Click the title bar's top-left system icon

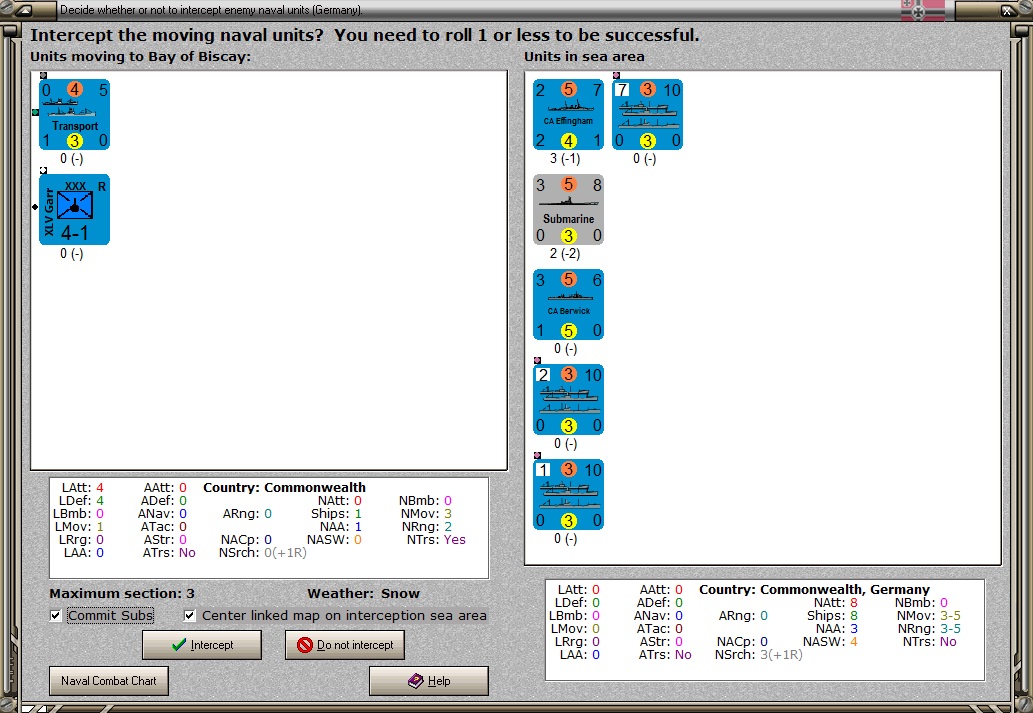tap(22, 11)
